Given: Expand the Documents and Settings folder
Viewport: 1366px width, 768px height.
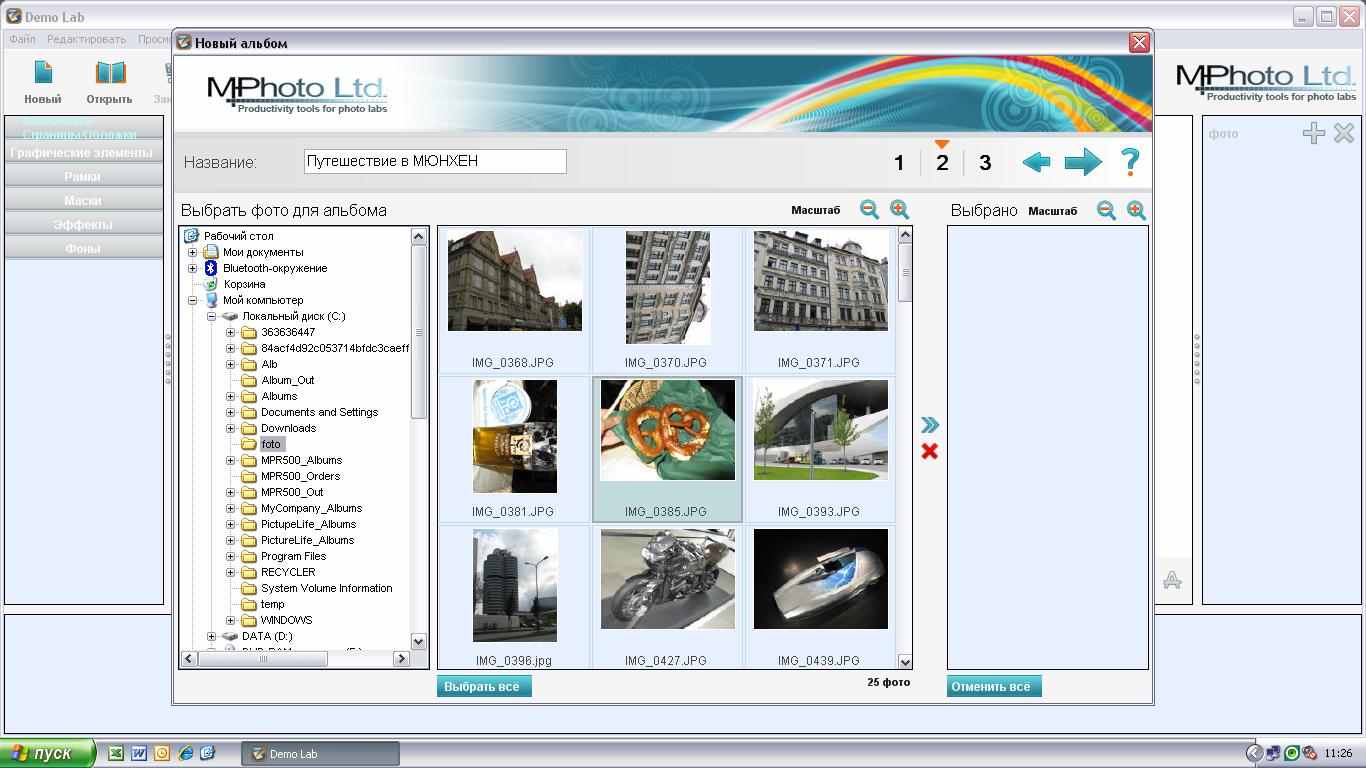Looking at the screenshot, I should coord(231,413).
